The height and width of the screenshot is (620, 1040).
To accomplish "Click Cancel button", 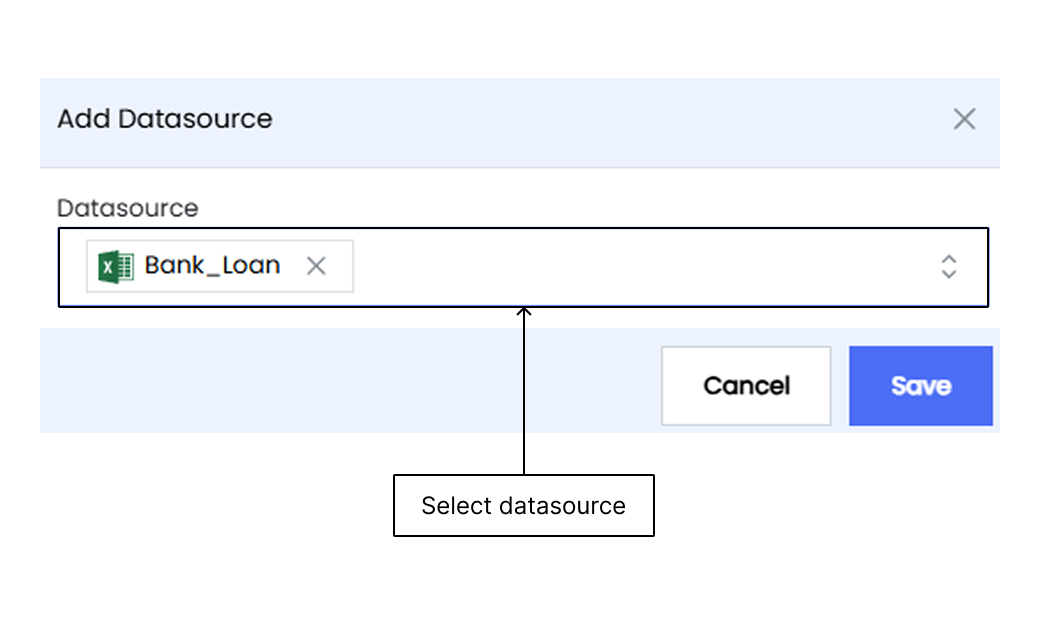I will coord(746,385).
